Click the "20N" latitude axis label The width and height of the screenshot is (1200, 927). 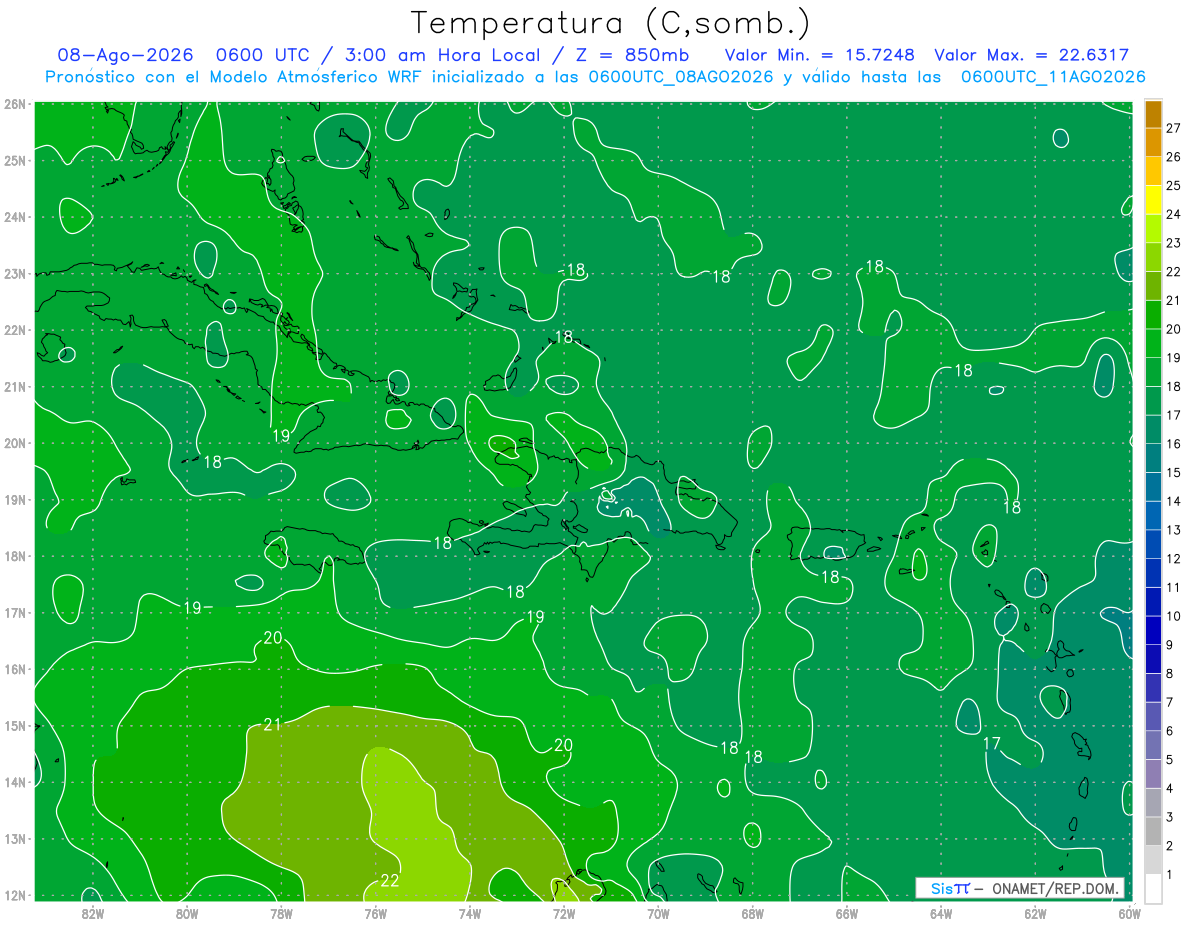click(x=14, y=443)
